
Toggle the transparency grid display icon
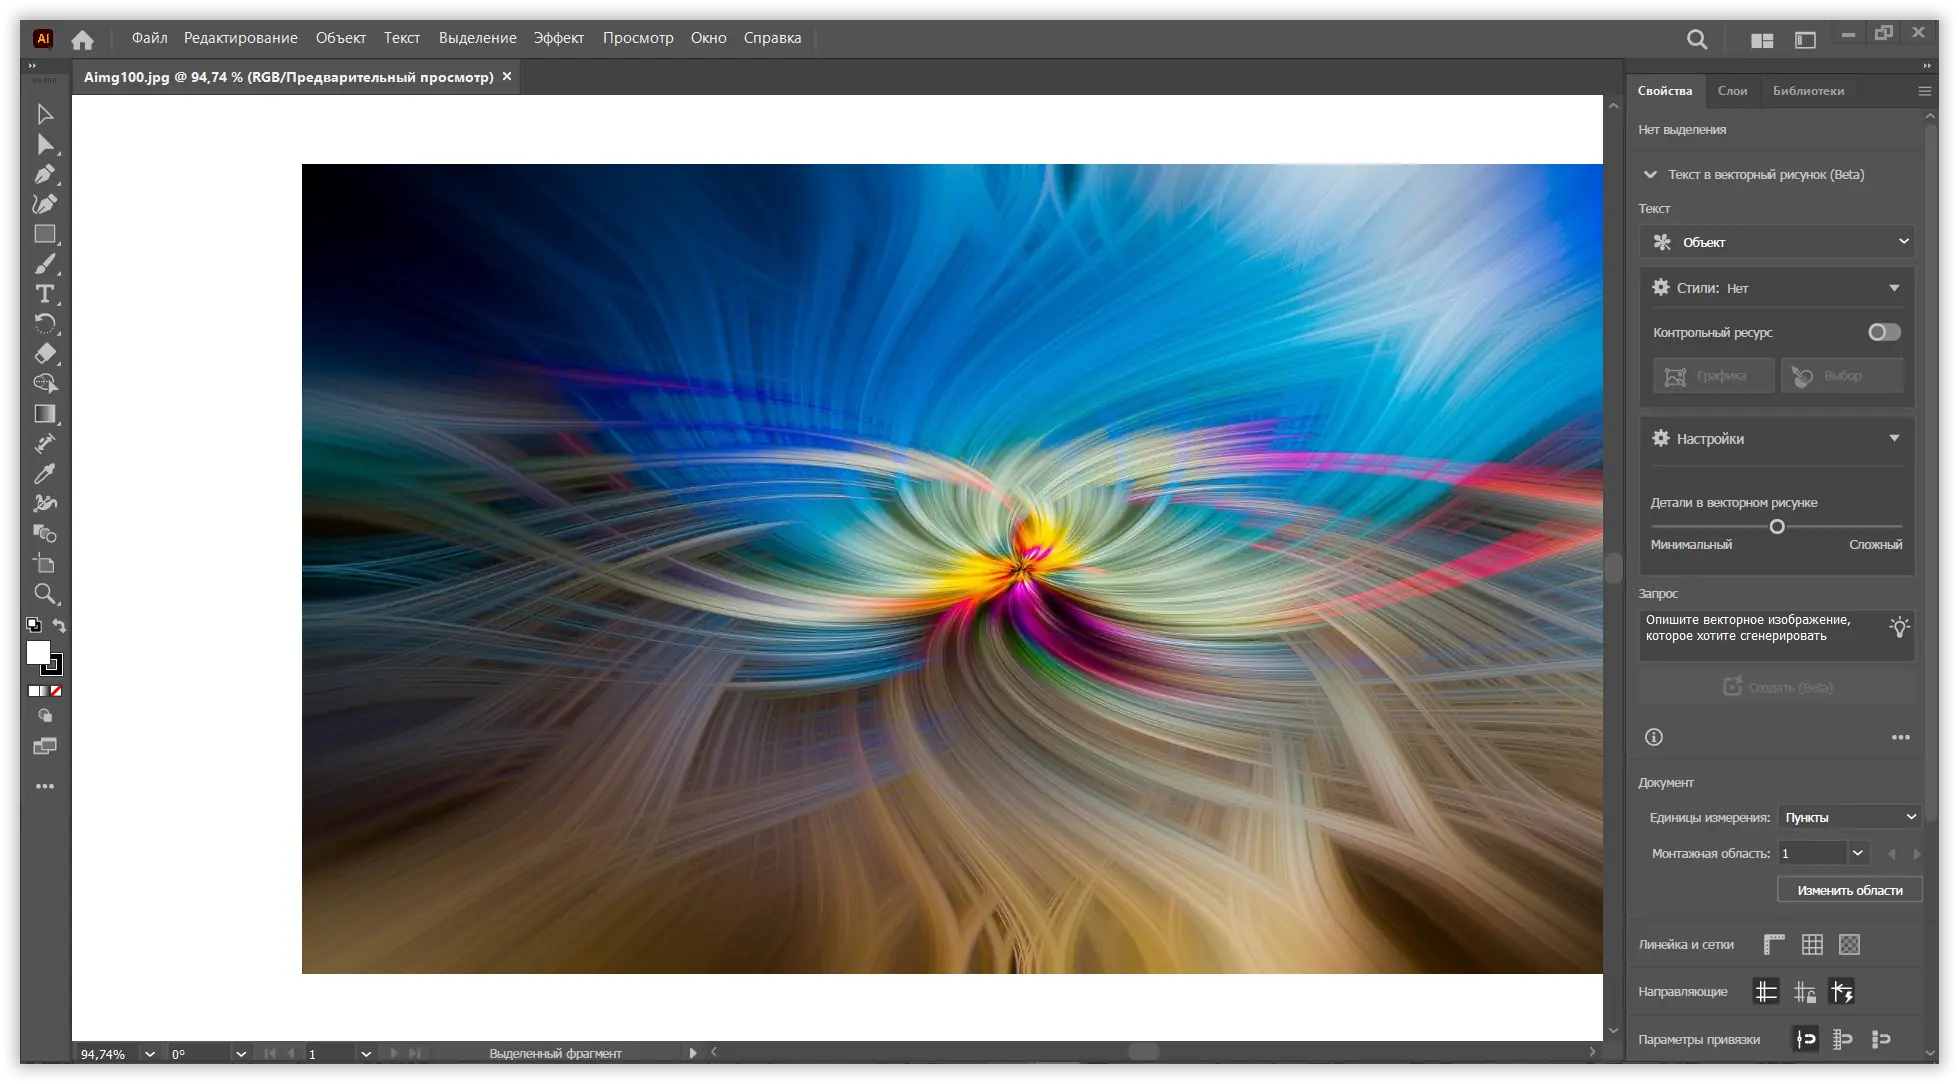tap(1849, 944)
